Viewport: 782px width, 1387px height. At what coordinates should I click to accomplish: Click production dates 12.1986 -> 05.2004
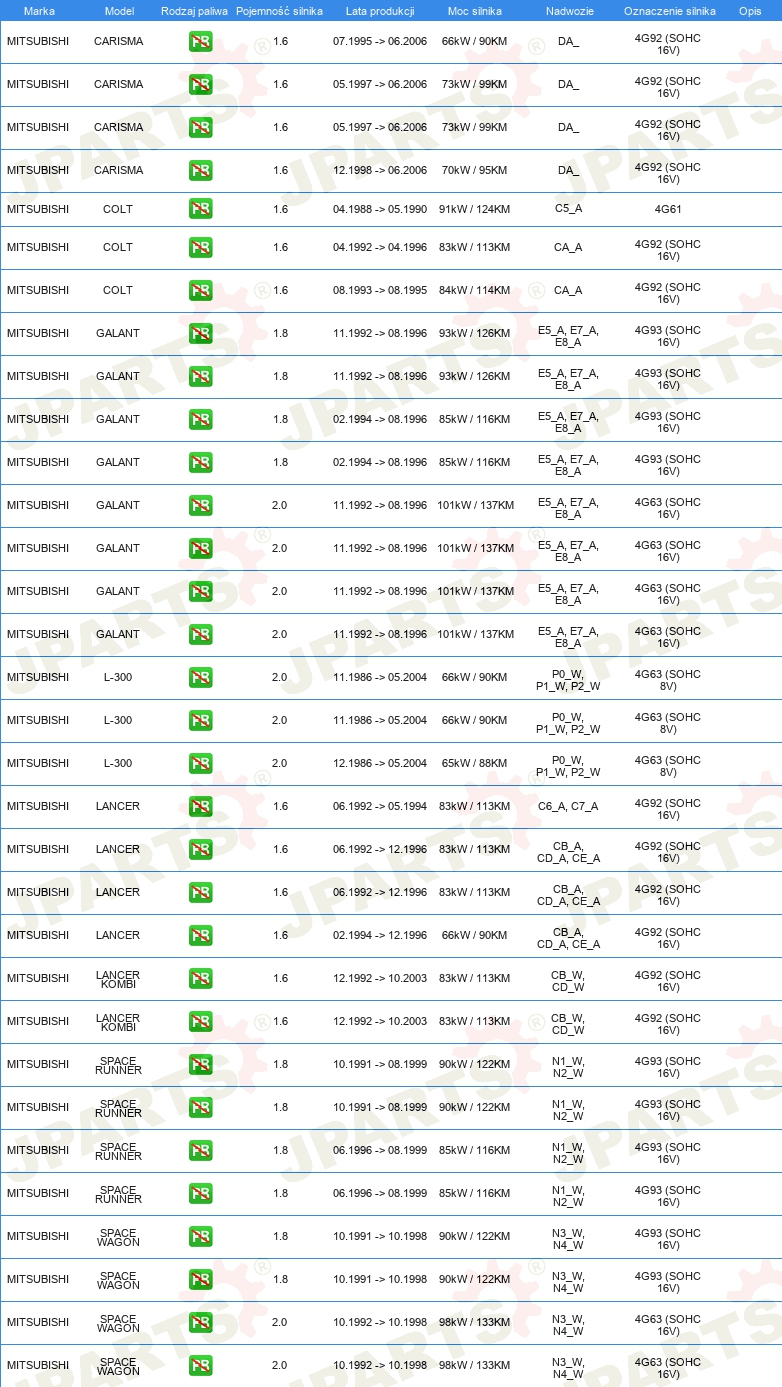(x=380, y=763)
